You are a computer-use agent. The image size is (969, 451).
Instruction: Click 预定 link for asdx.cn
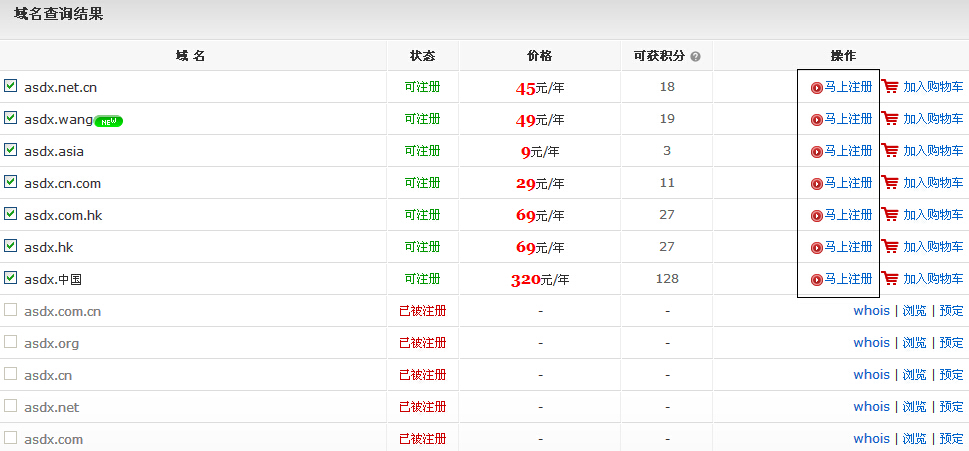click(x=951, y=375)
